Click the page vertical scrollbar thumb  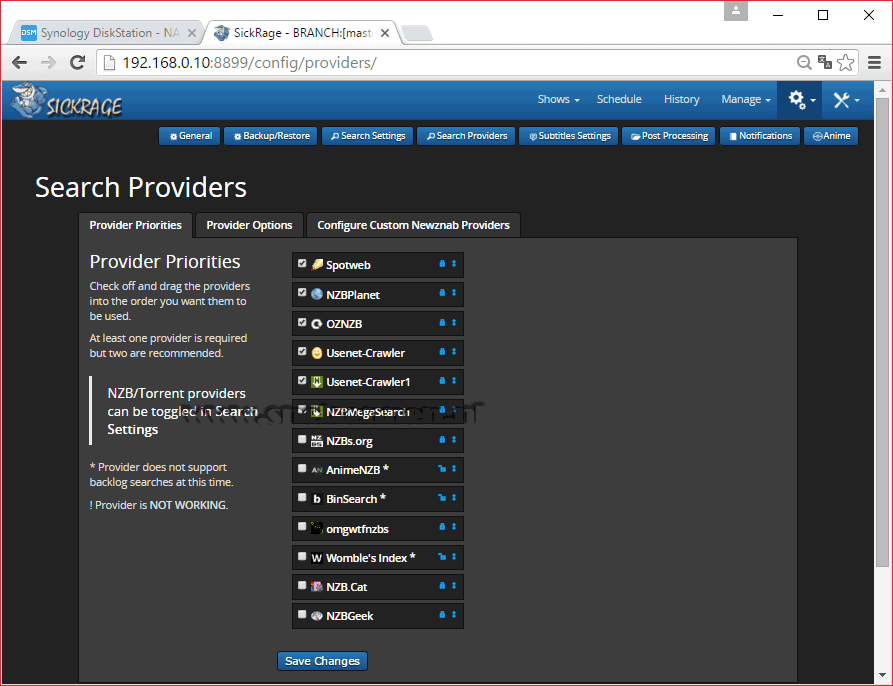(x=882, y=332)
